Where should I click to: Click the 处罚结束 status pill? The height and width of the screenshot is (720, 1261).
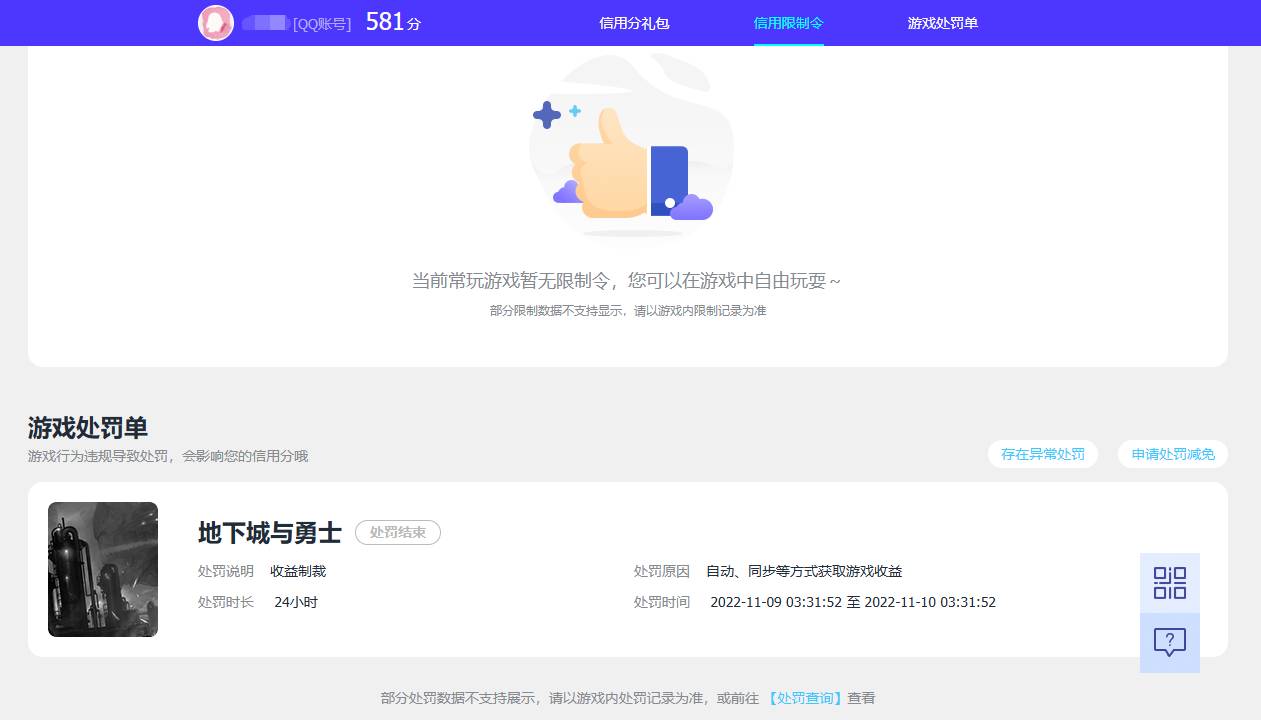[397, 532]
